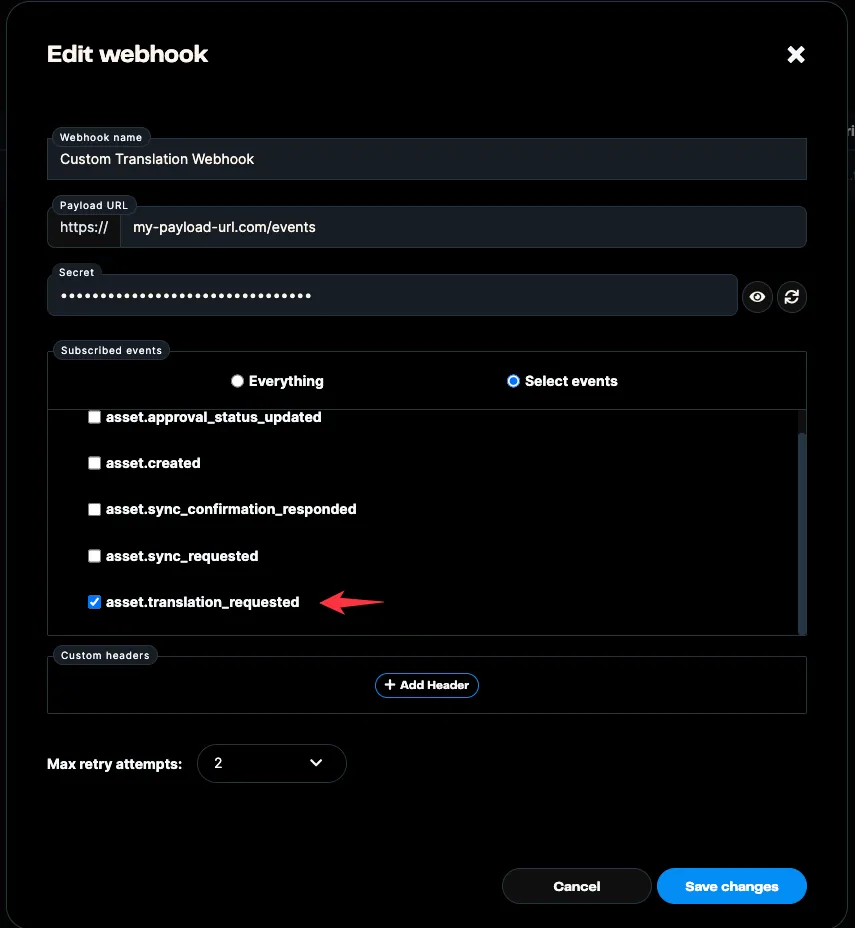
Task: Cancel editing the webhook
Action: (x=577, y=886)
